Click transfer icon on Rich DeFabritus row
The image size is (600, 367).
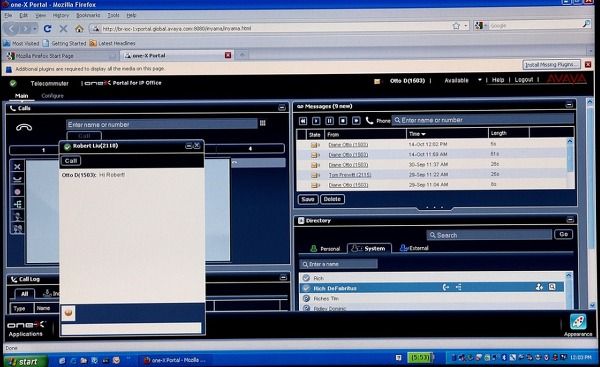pos(458,287)
